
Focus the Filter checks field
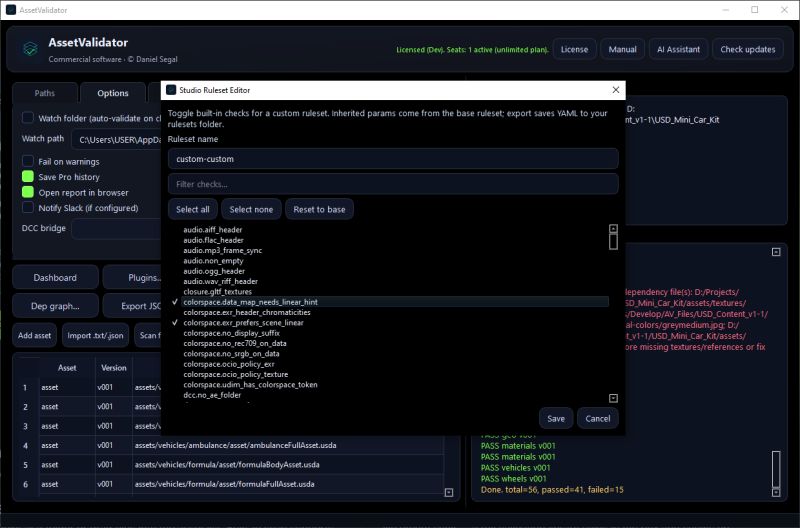[393, 184]
